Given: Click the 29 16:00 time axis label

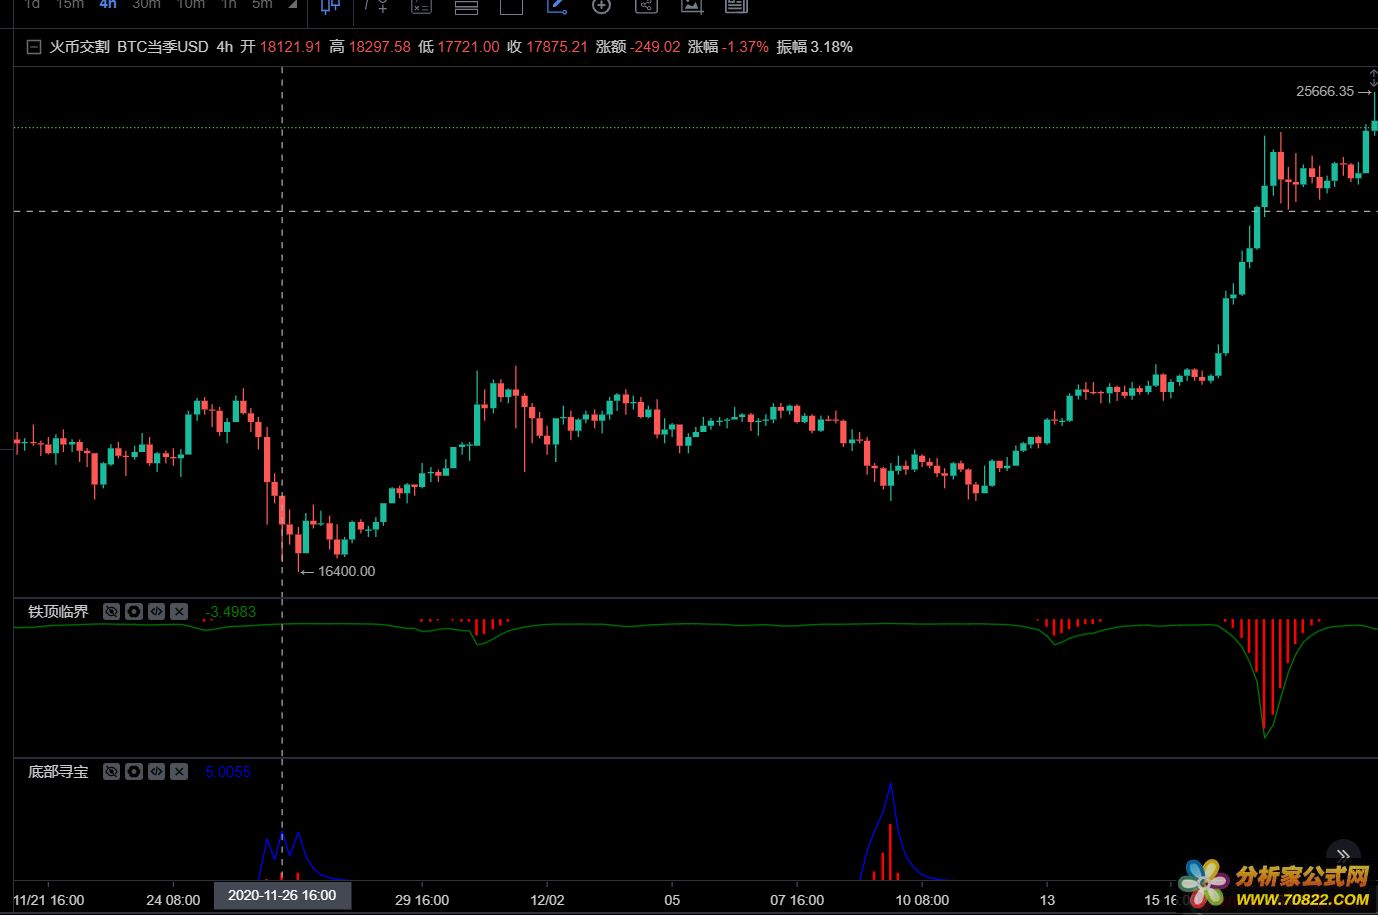Looking at the screenshot, I should click(422, 900).
